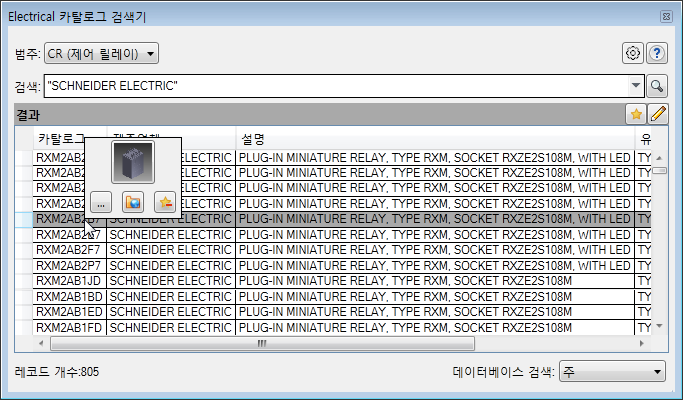
Task: Close the Electrical catalog browser window
Action: pos(666,17)
